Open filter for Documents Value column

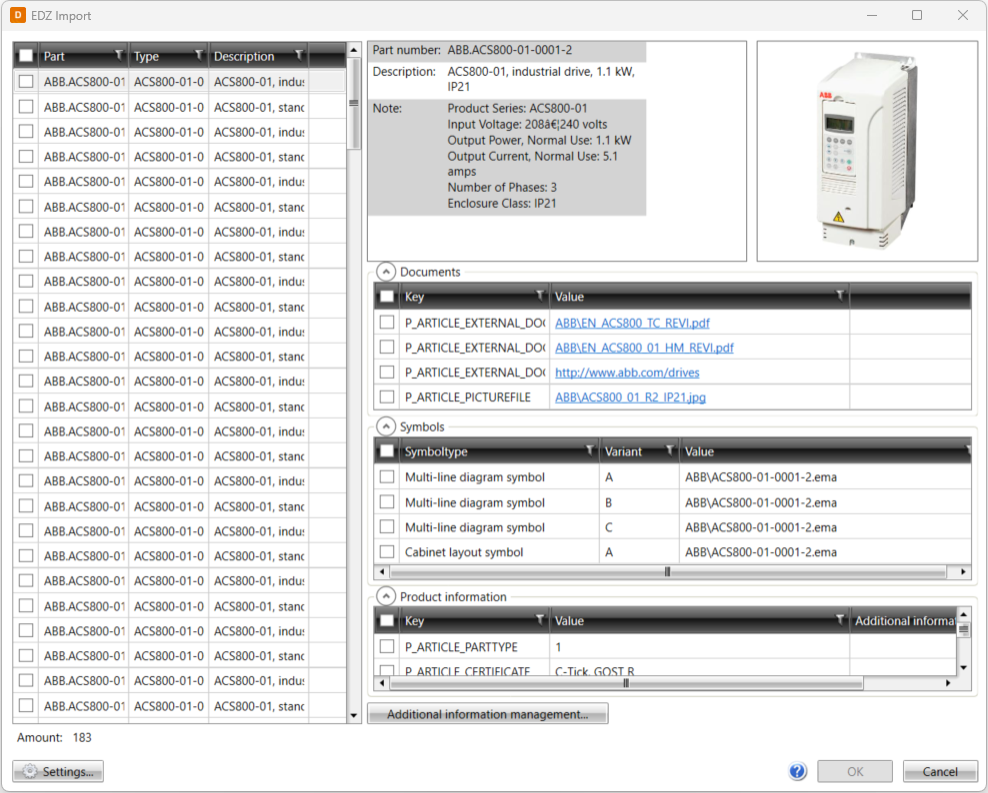click(840, 296)
